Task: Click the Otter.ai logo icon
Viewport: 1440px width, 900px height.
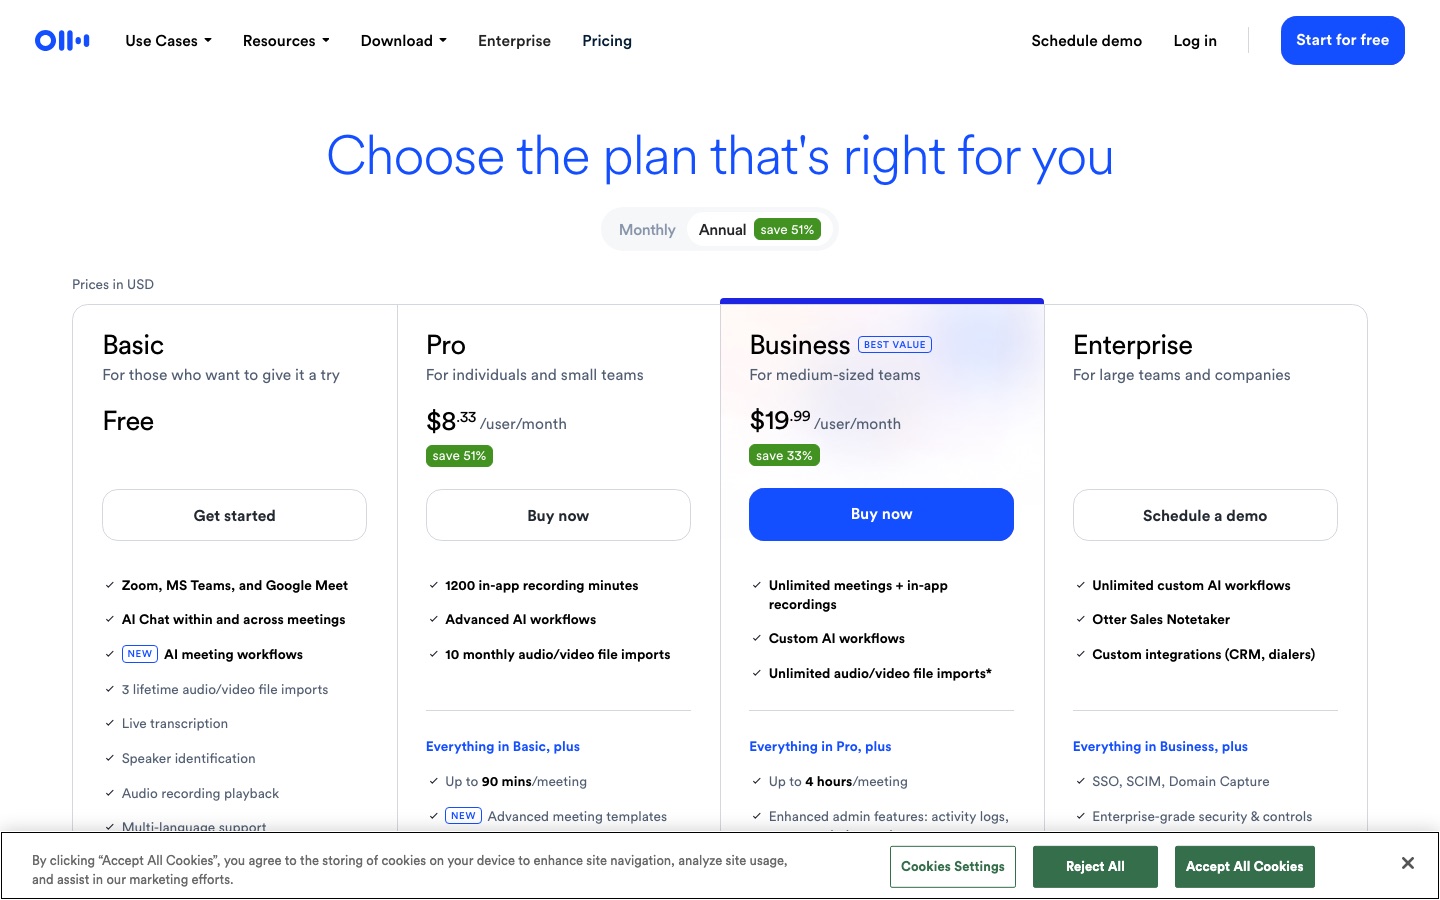Action: pos(62,41)
